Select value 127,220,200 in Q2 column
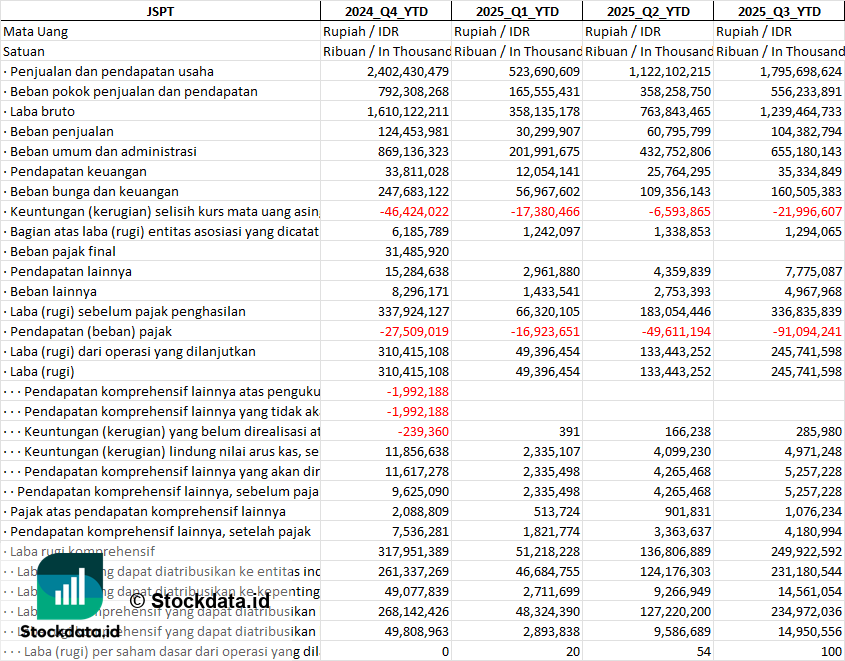Viewport: 845px width, 661px height. pos(675,611)
